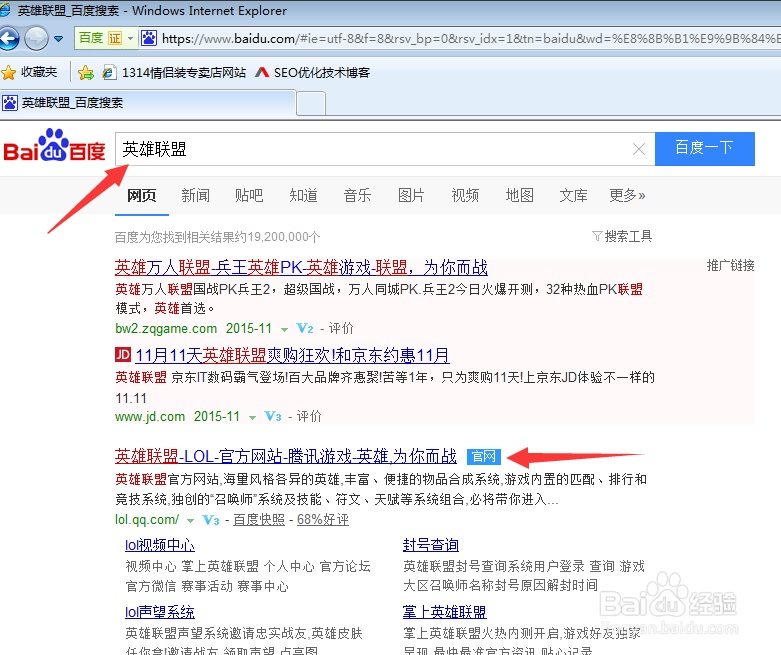Open 百度快照 cached page link
The width and height of the screenshot is (781, 655).
[x=259, y=520]
